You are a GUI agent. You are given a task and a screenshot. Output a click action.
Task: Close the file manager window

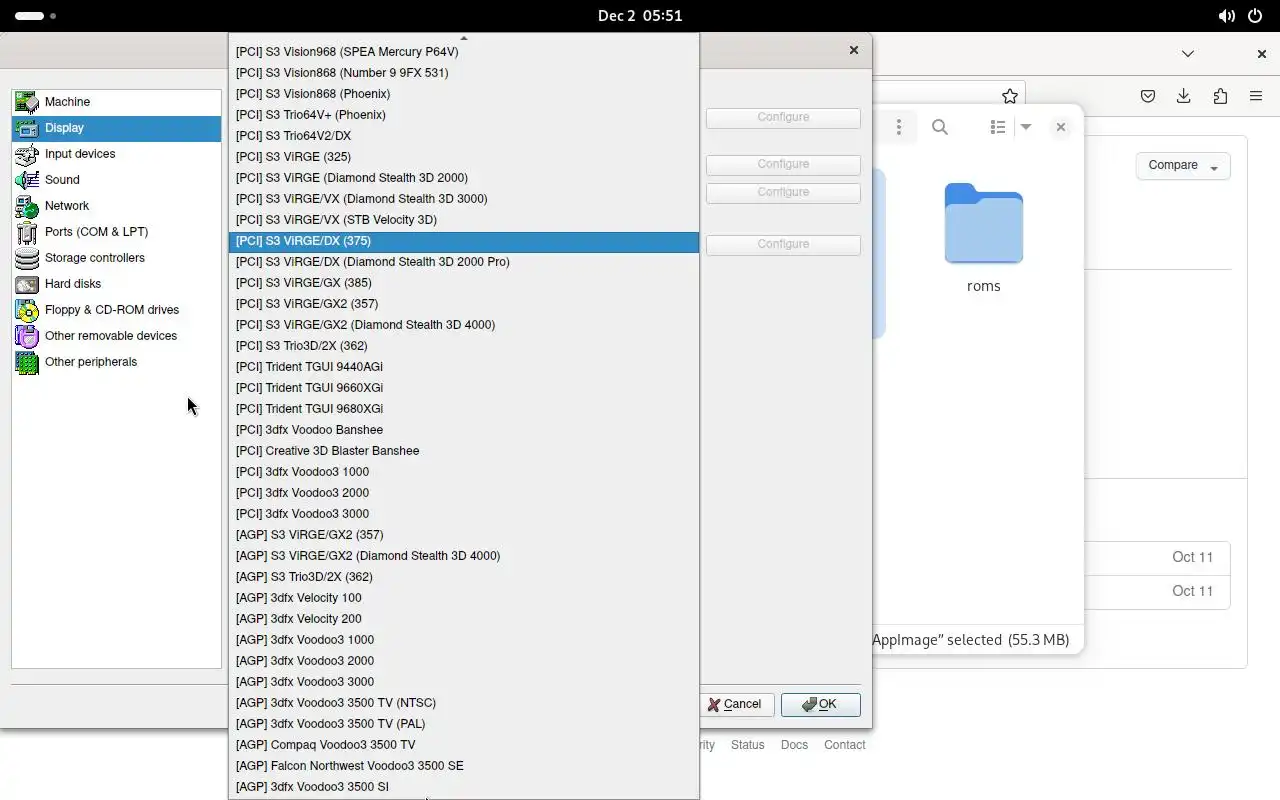click(x=1061, y=127)
